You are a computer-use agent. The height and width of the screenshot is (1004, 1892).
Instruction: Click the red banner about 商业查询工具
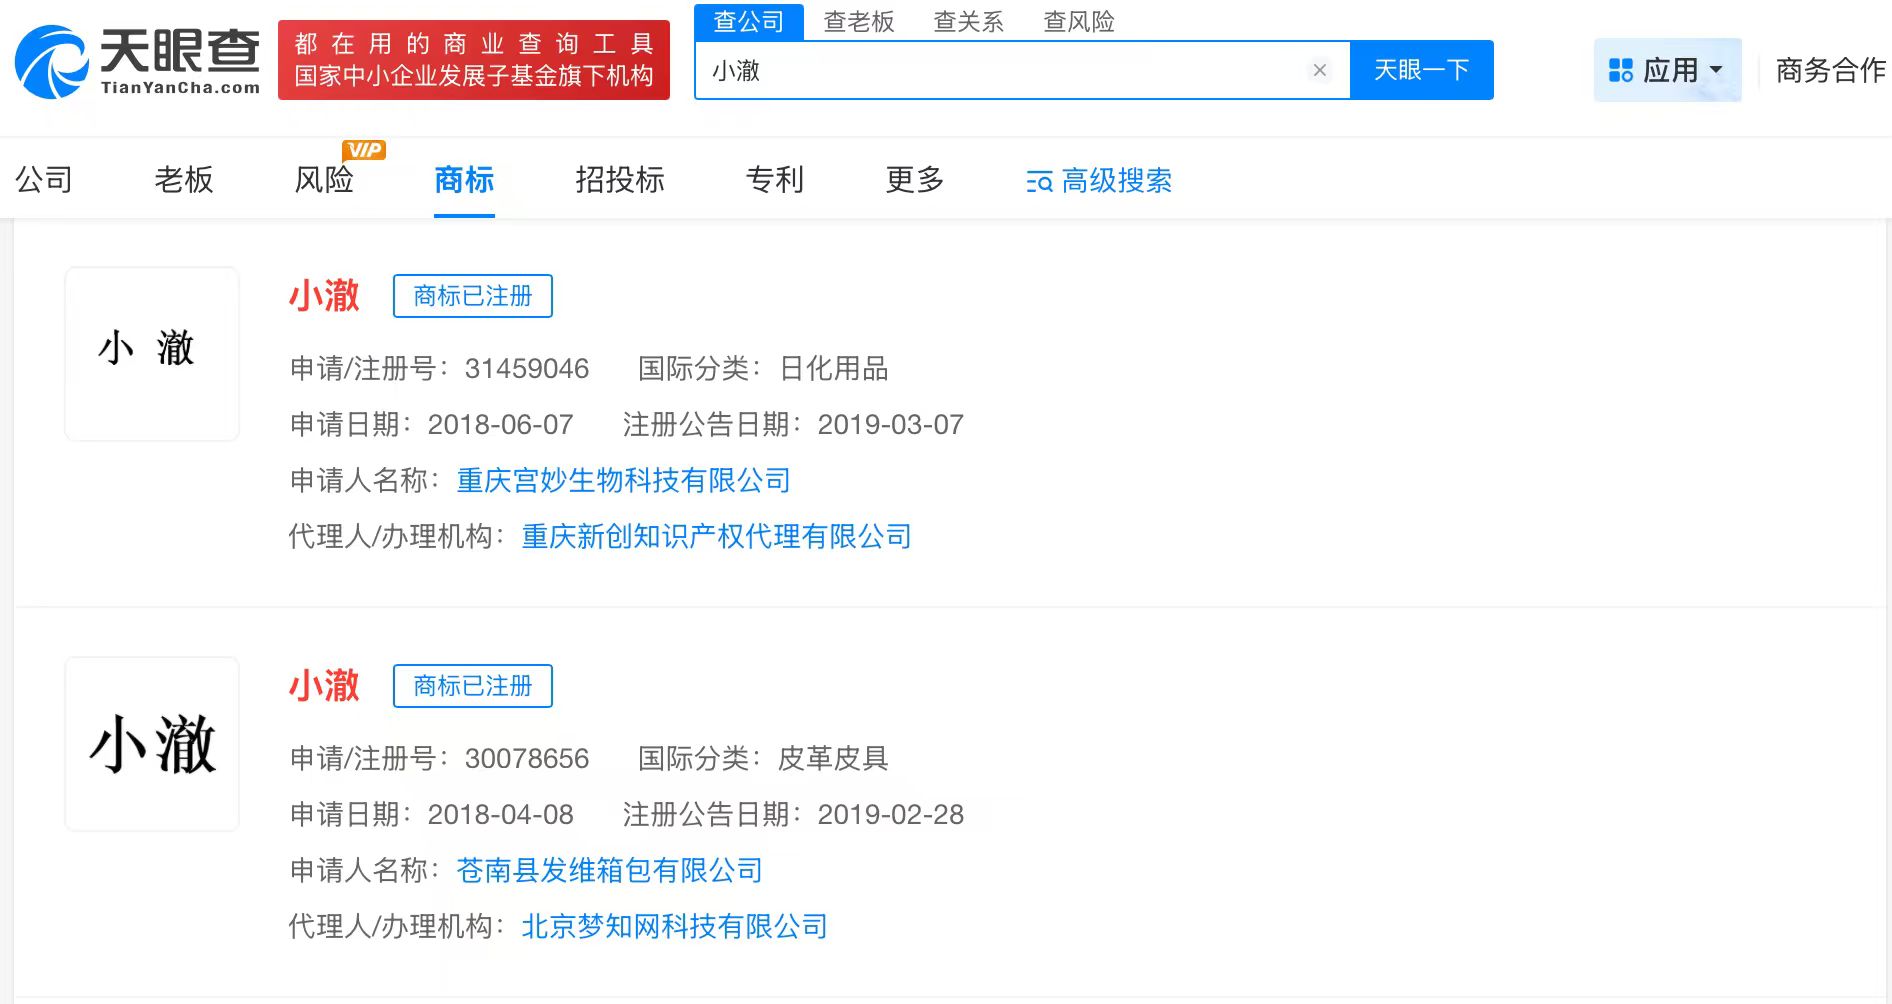click(473, 60)
